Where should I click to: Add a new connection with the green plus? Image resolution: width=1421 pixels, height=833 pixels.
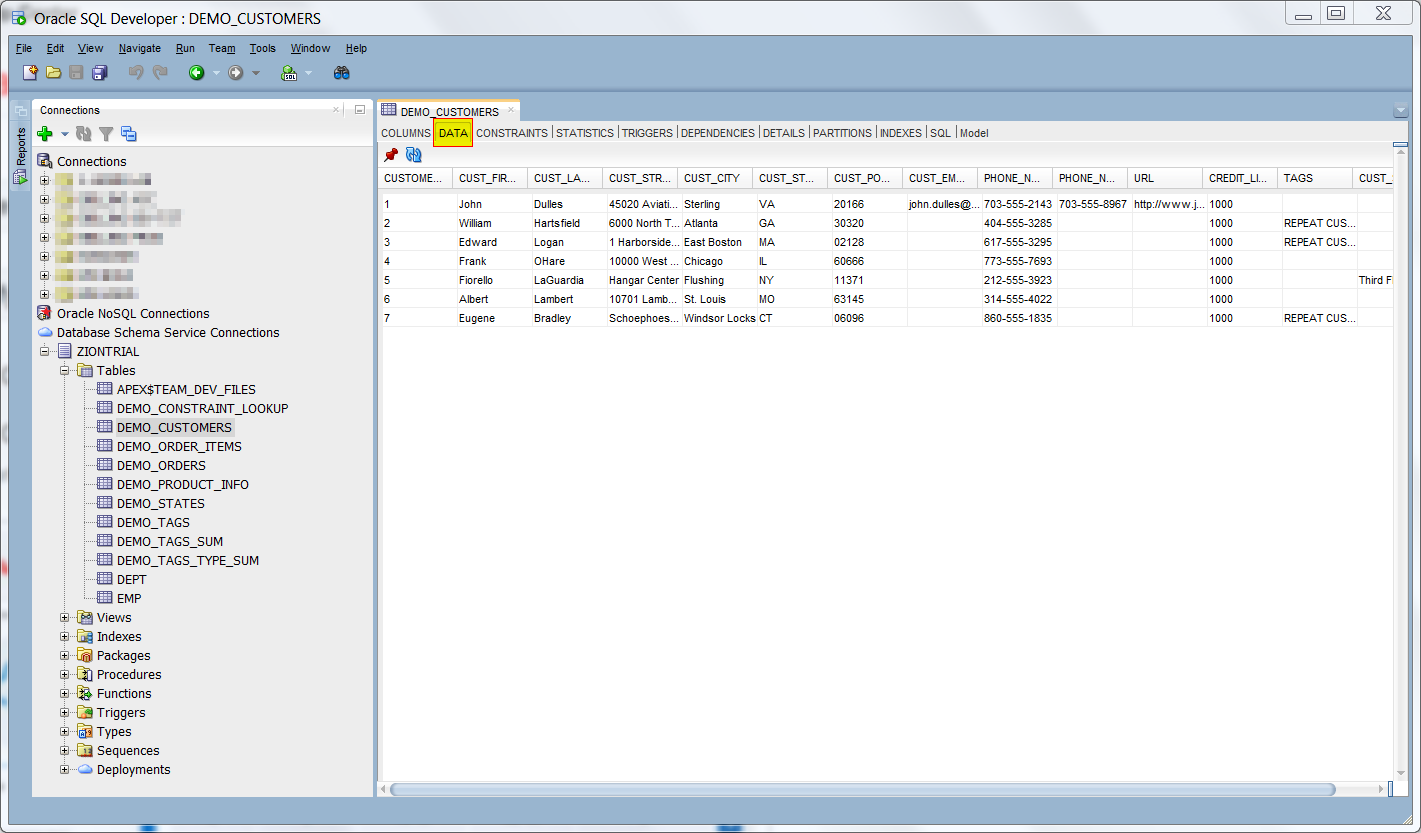(x=45, y=134)
